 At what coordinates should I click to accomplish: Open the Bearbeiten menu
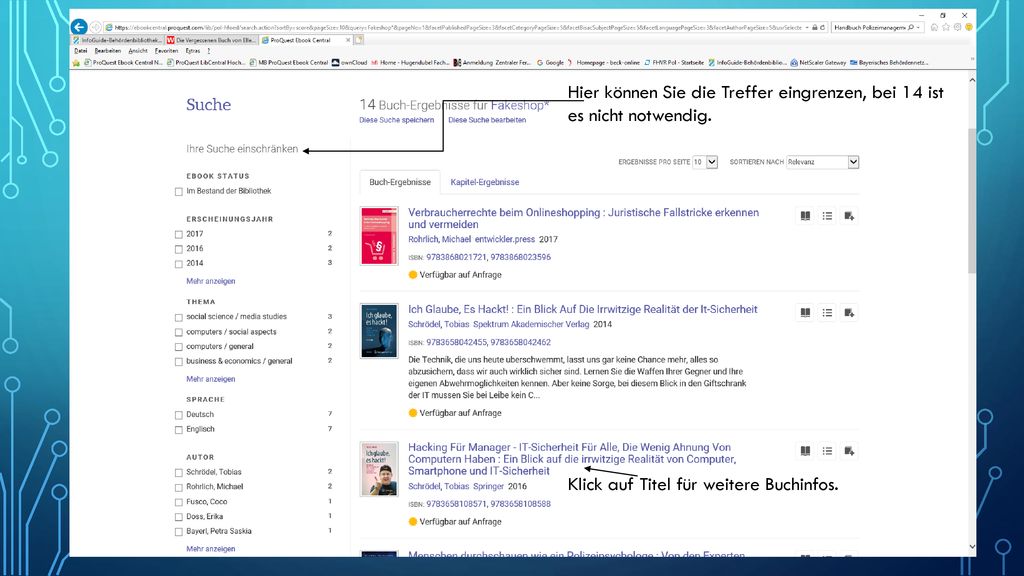[x=108, y=51]
